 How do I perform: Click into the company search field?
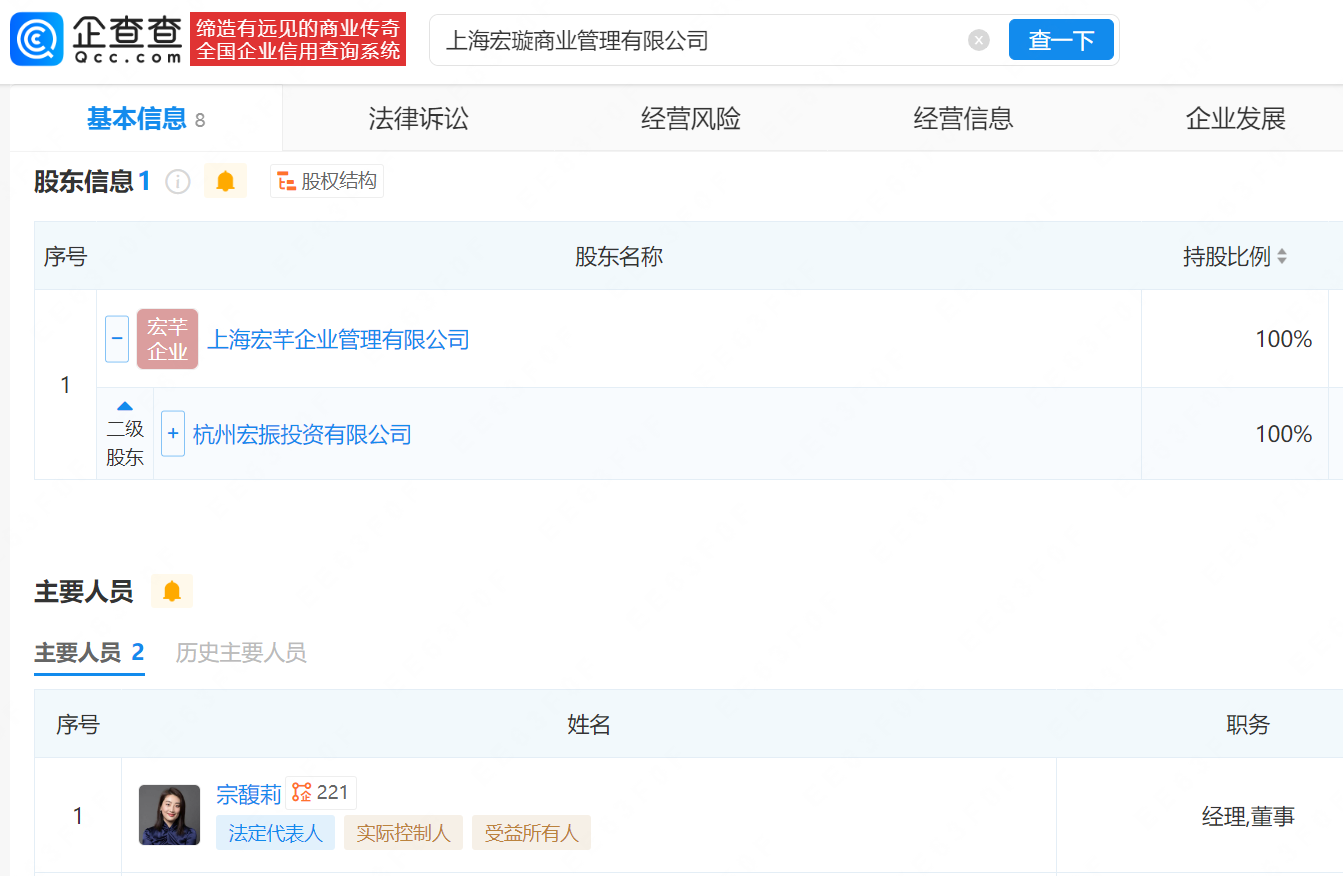coord(700,40)
